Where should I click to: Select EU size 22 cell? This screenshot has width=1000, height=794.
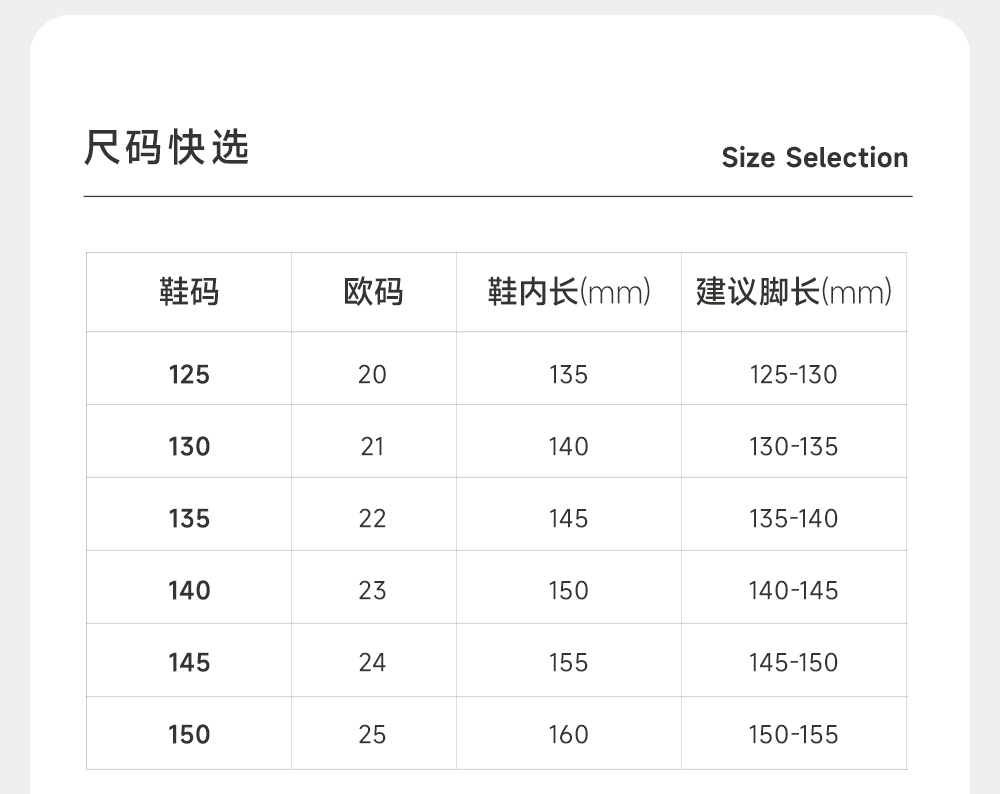372,518
